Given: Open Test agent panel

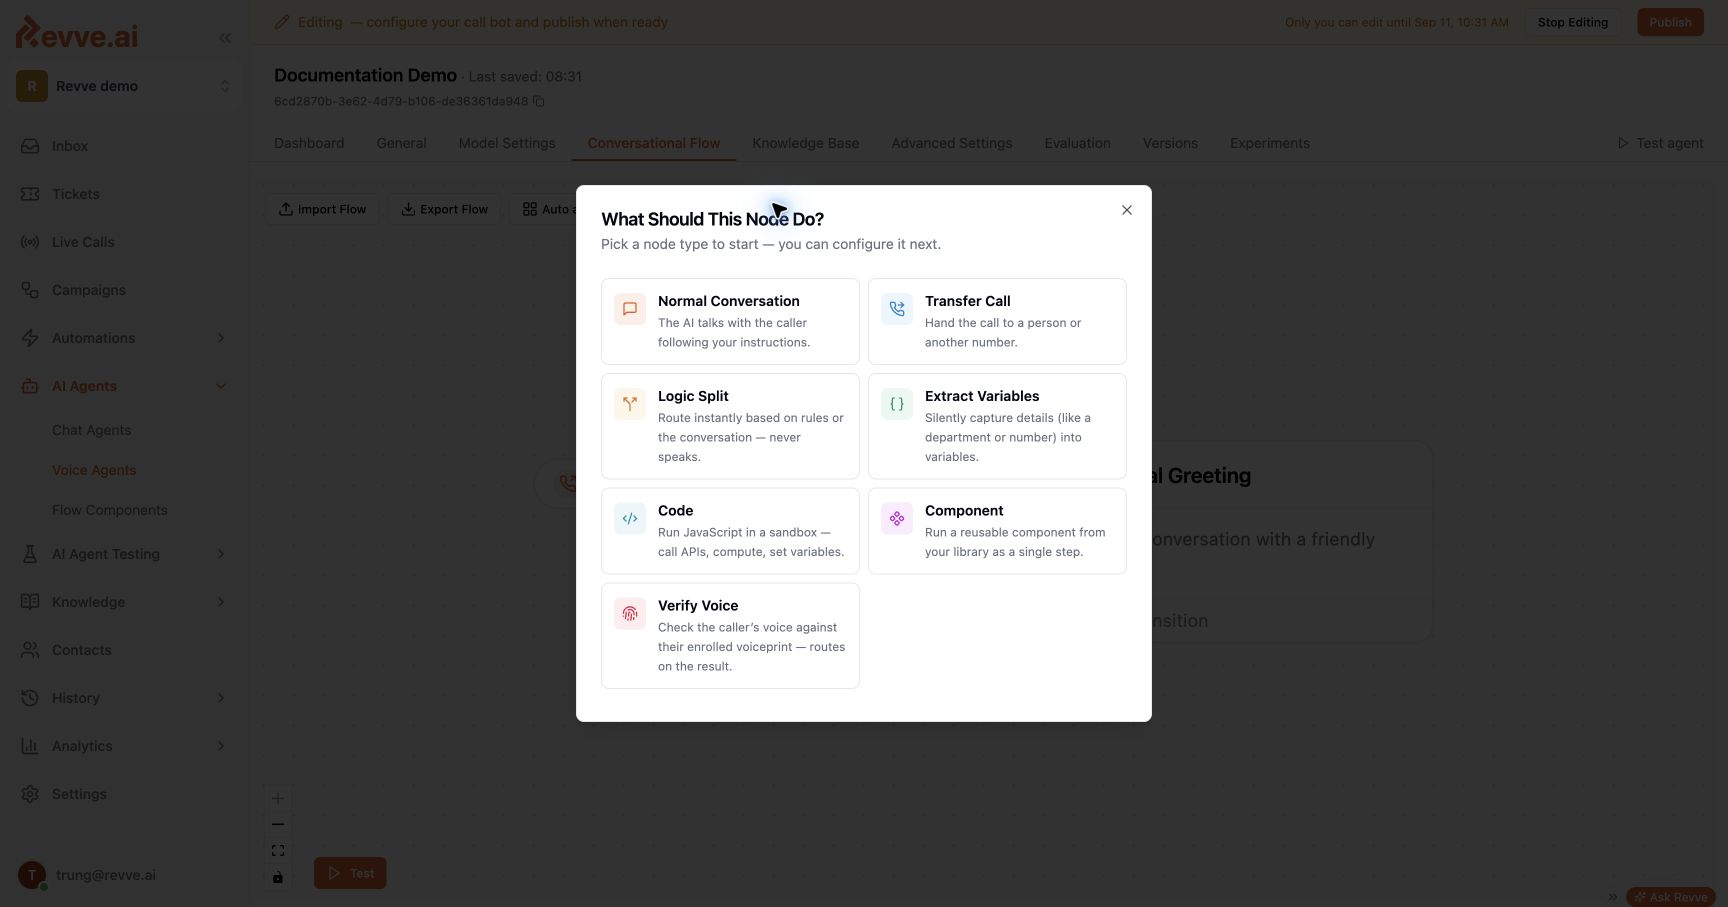Looking at the screenshot, I should pyautogui.click(x=1660, y=143).
